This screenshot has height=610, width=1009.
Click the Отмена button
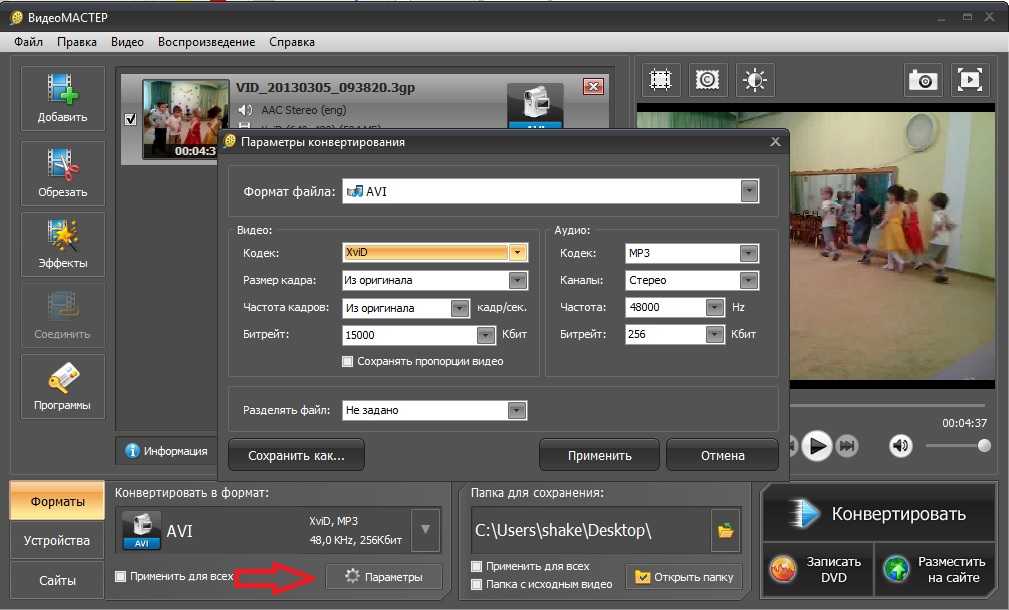(723, 456)
